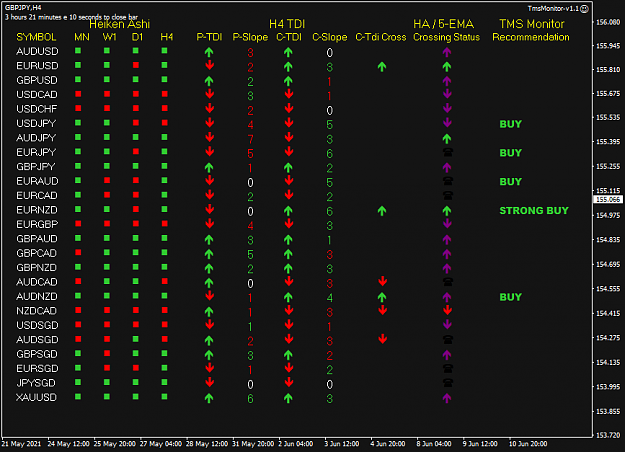Click the SYMBOL column header
The width and height of the screenshot is (625, 452).
(x=36, y=37)
